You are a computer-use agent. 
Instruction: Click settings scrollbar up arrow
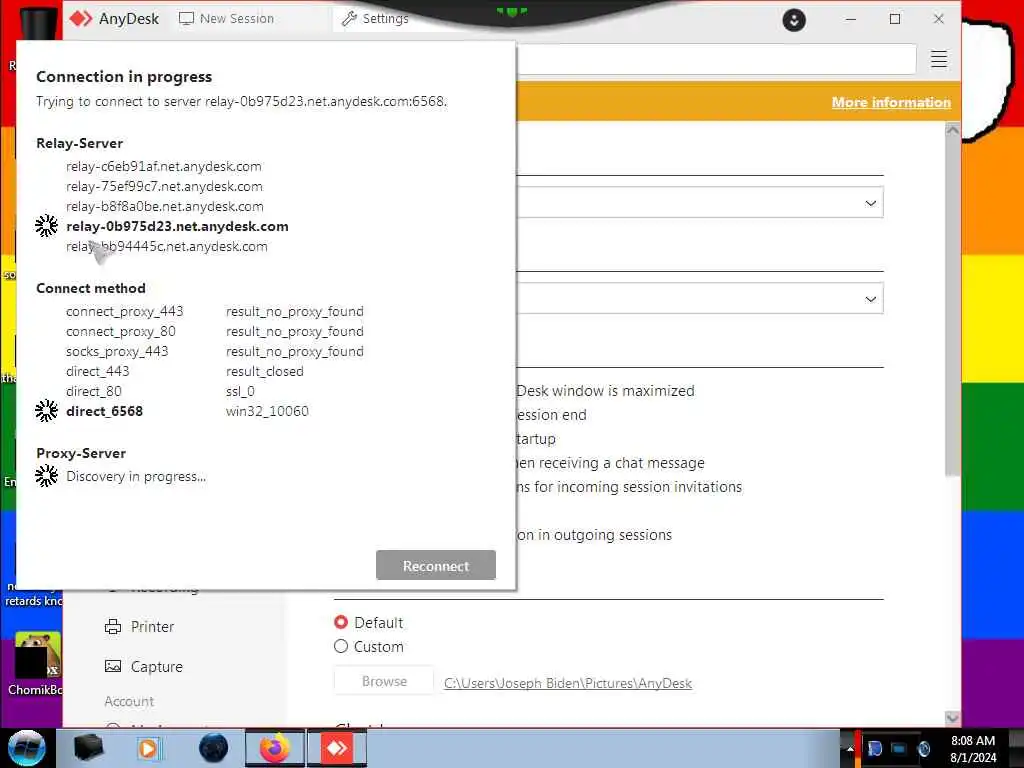tap(952, 130)
